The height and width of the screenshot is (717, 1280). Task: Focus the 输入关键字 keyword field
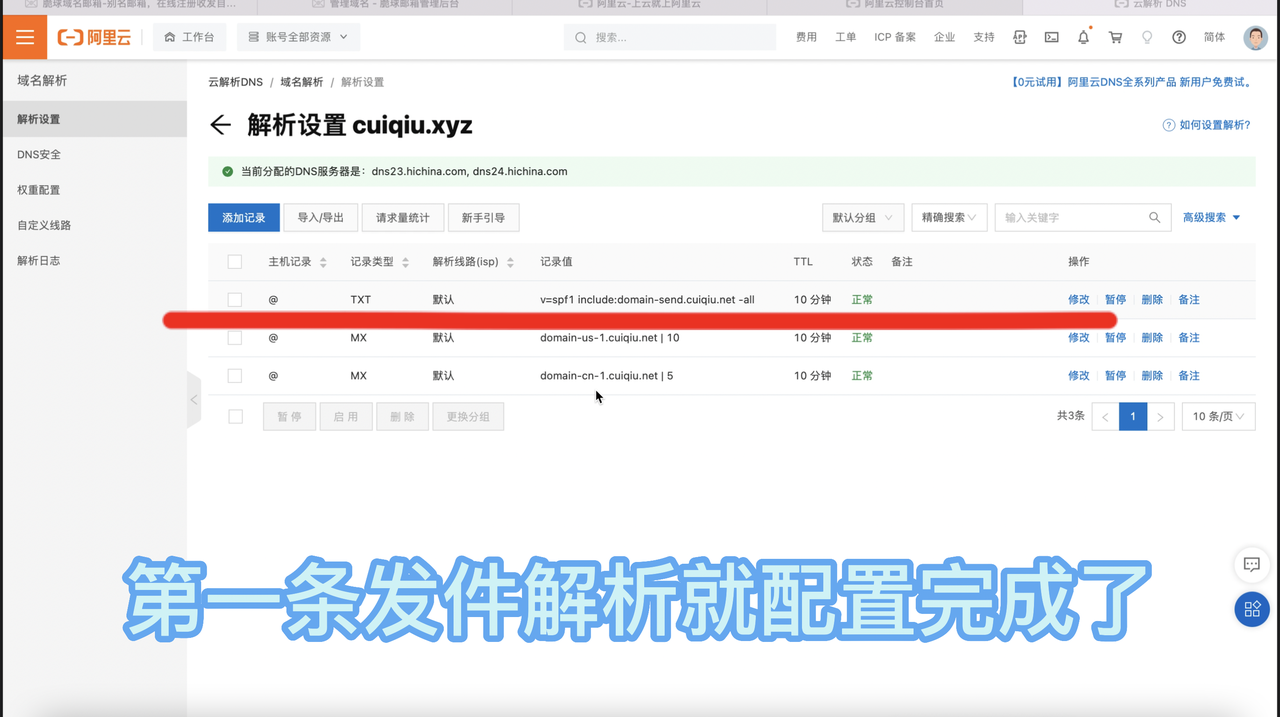point(1083,217)
